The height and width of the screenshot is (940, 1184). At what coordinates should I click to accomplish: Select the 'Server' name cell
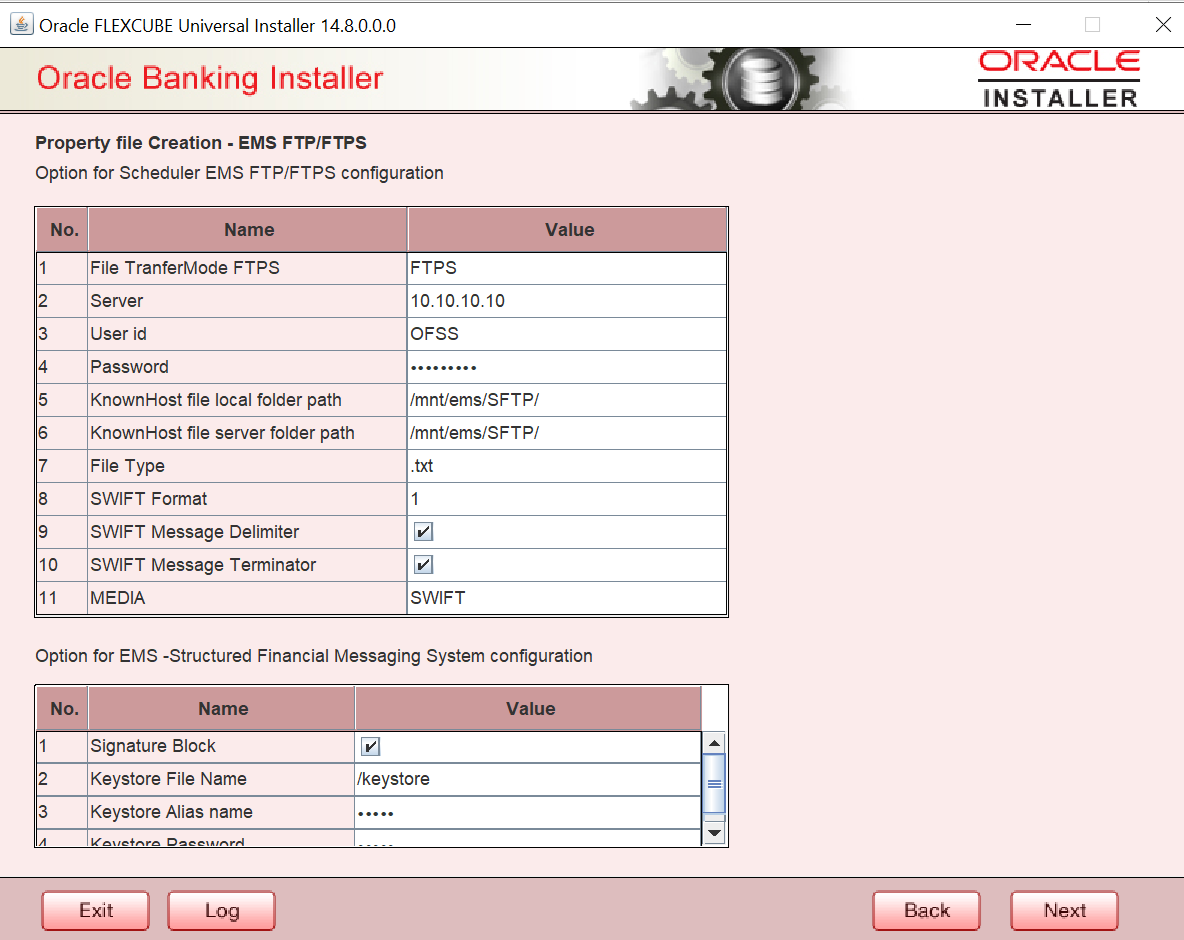point(247,301)
